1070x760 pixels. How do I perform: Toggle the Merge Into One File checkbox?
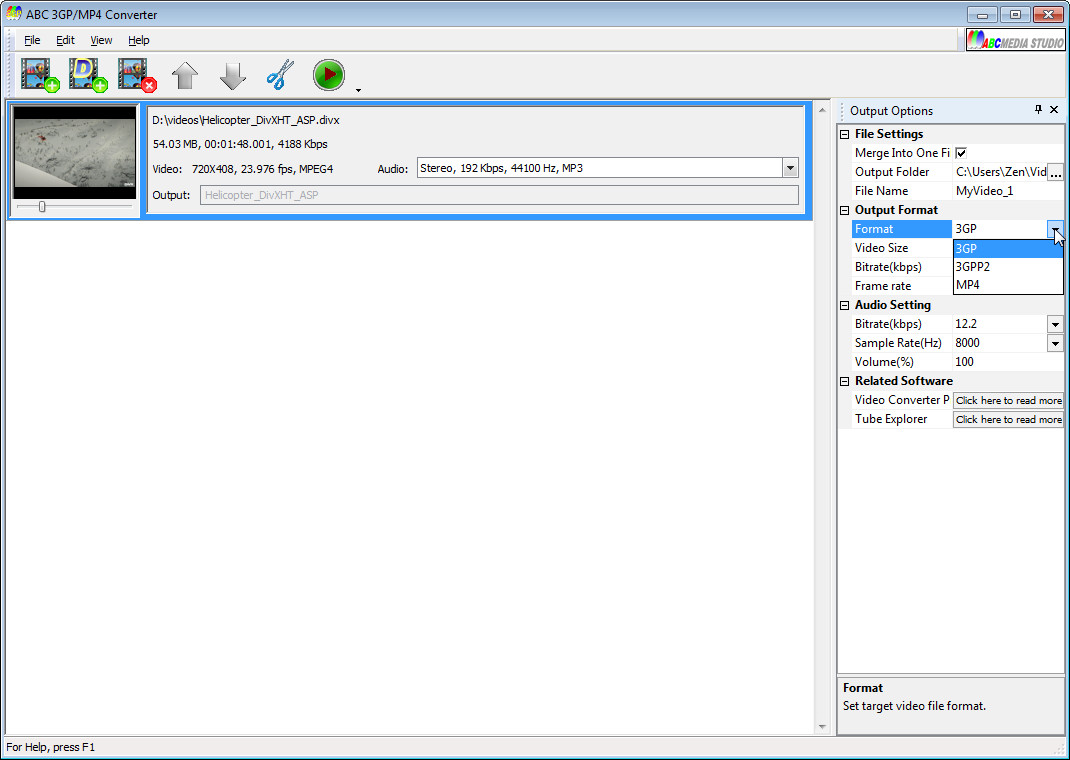[x=961, y=153]
